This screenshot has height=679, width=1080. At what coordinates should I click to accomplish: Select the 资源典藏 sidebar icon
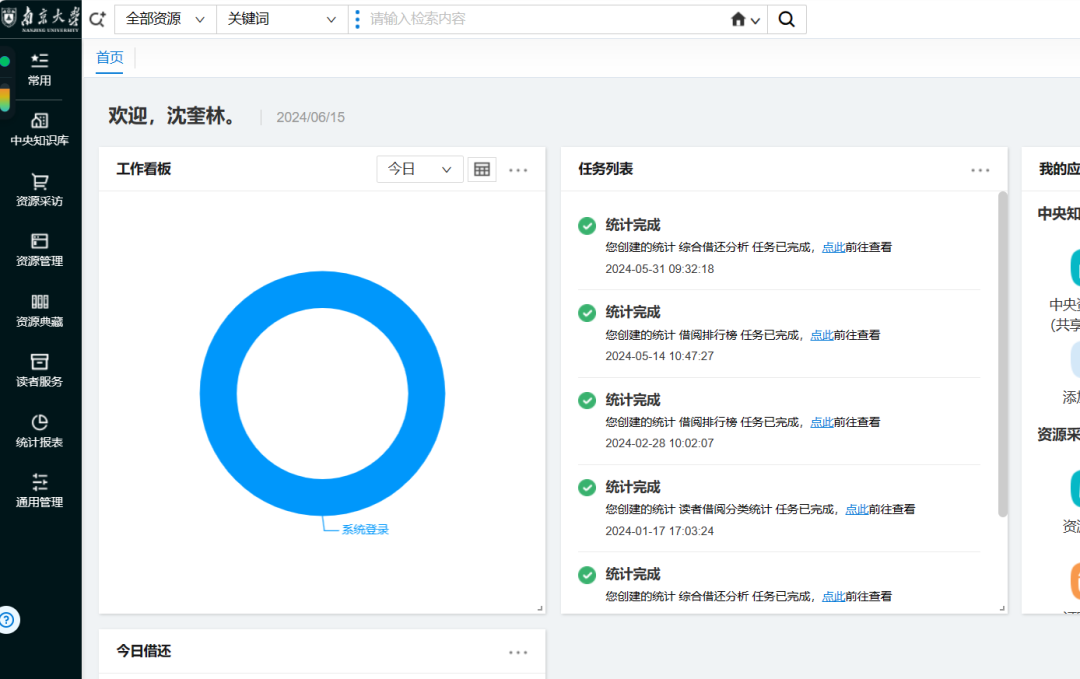point(40,310)
